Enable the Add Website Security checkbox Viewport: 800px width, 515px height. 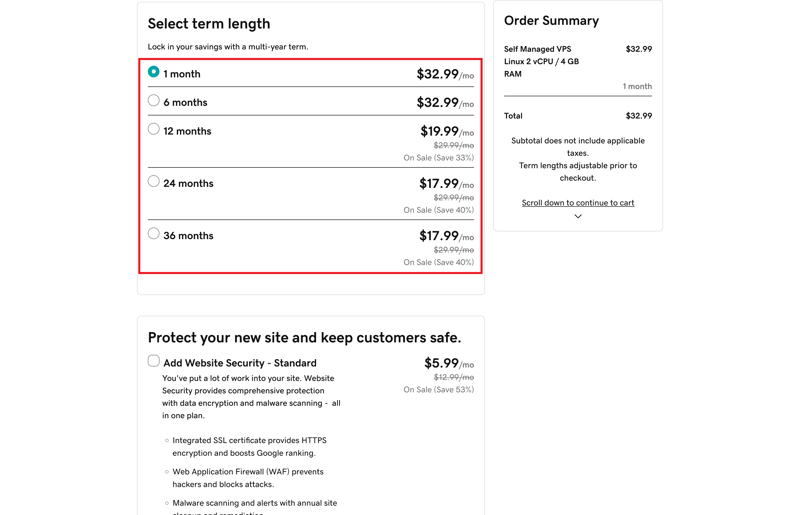pyautogui.click(x=154, y=361)
